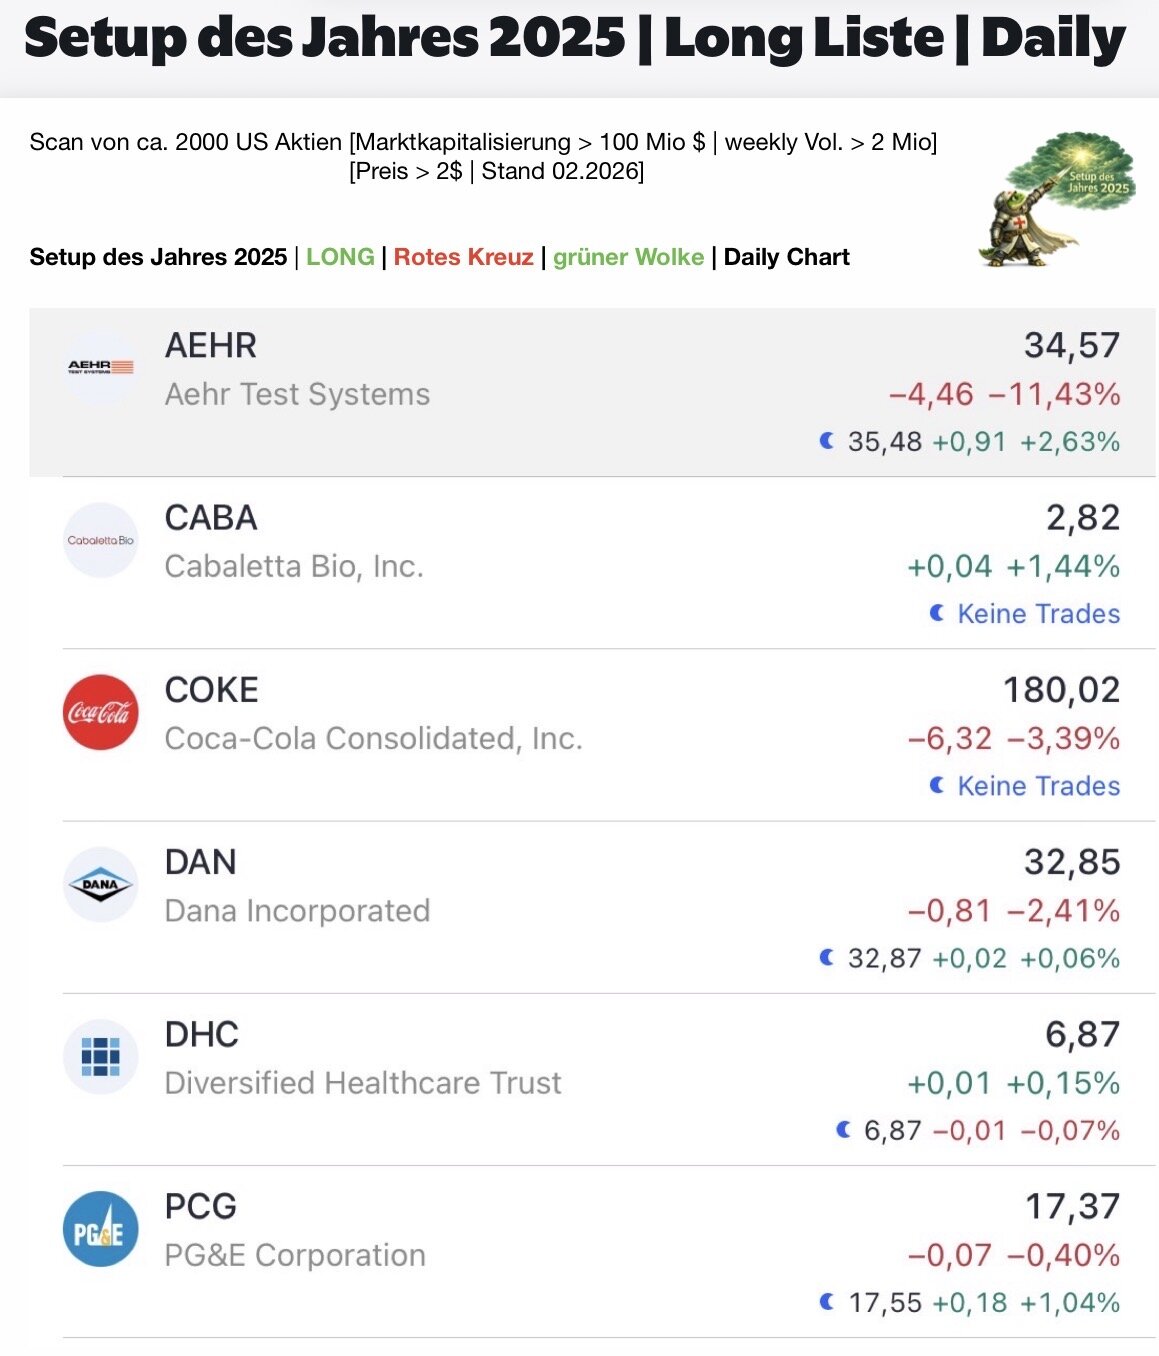1159x1356 pixels.
Task: Click Keine Trades in the COKE row
Action: click(x=1038, y=786)
